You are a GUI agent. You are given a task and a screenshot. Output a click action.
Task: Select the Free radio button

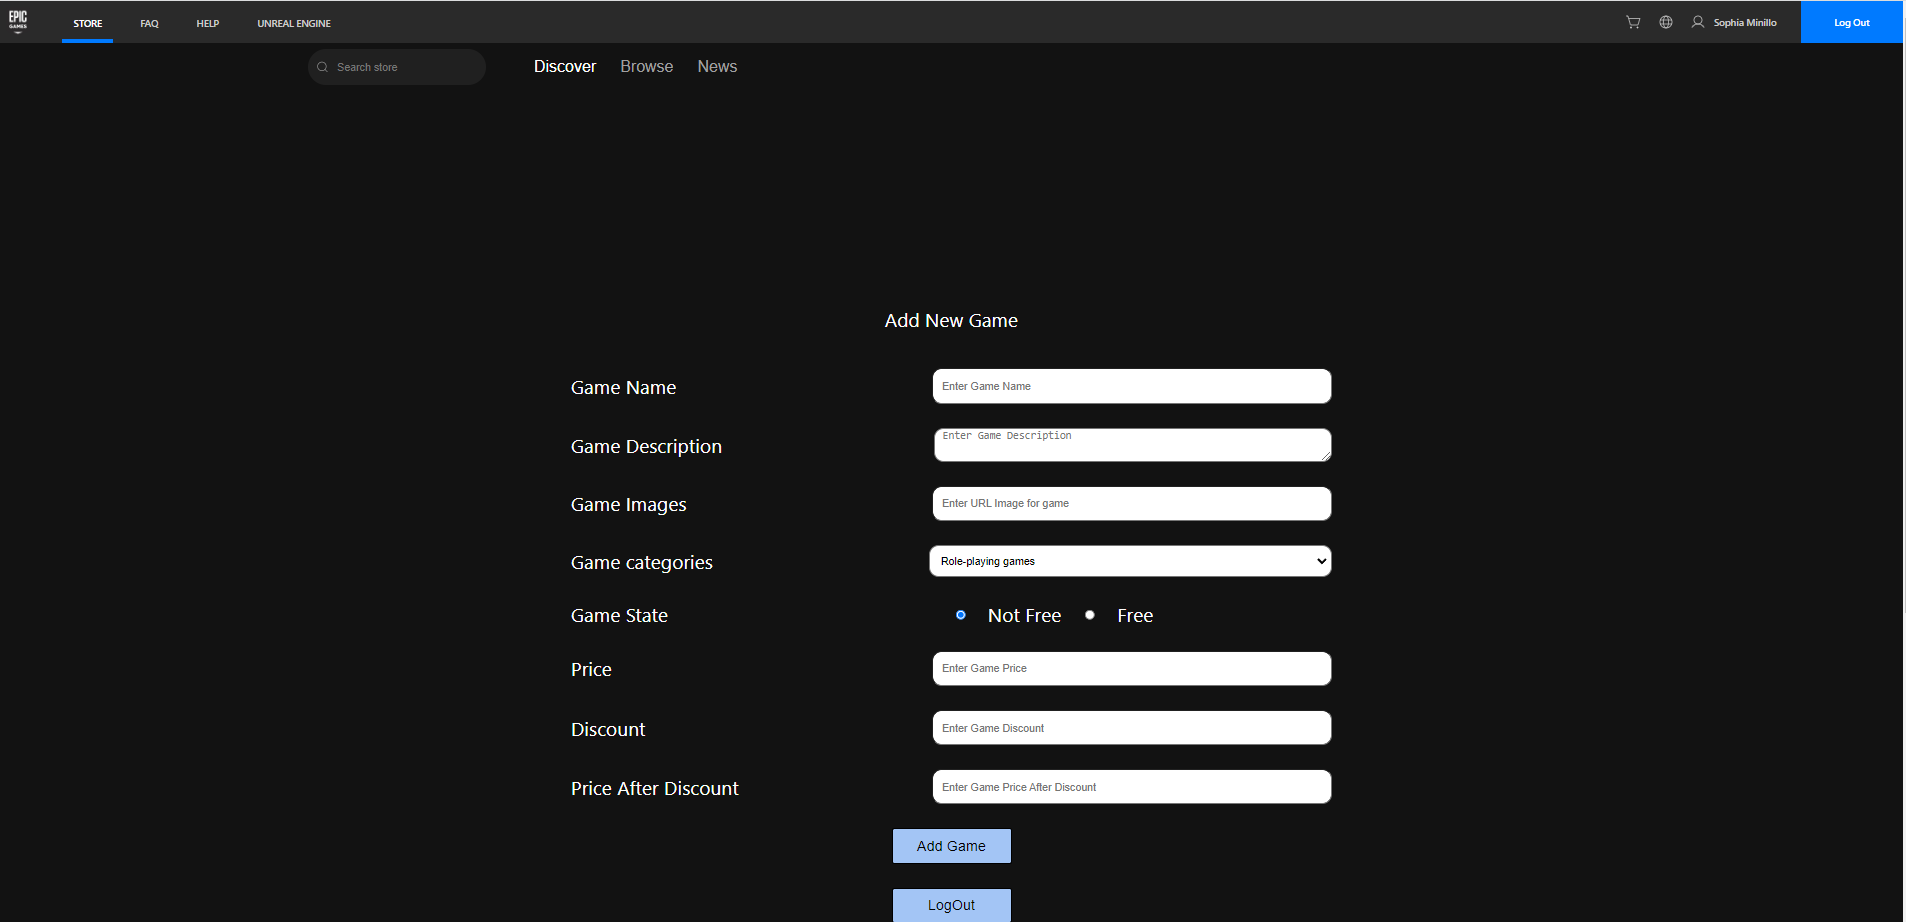click(1090, 615)
